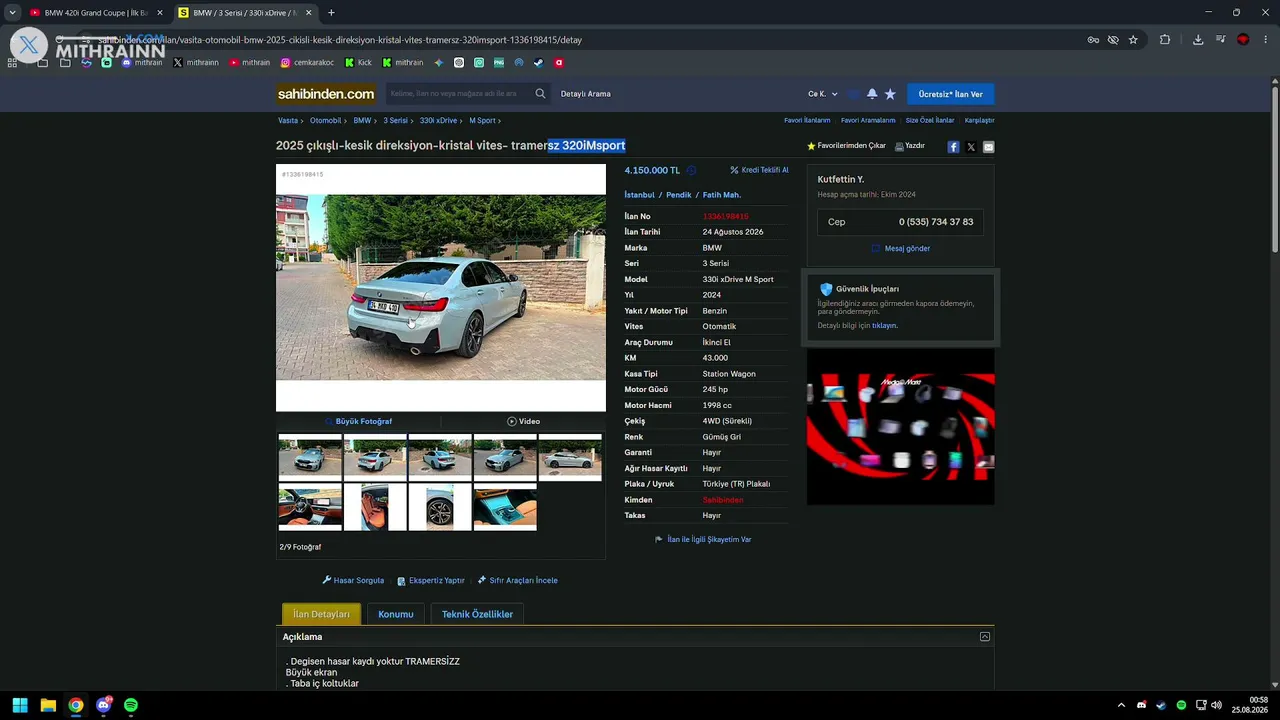Open the Chrome downloads icon
This screenshot has width=1280, height=720.
point(1198,40)
